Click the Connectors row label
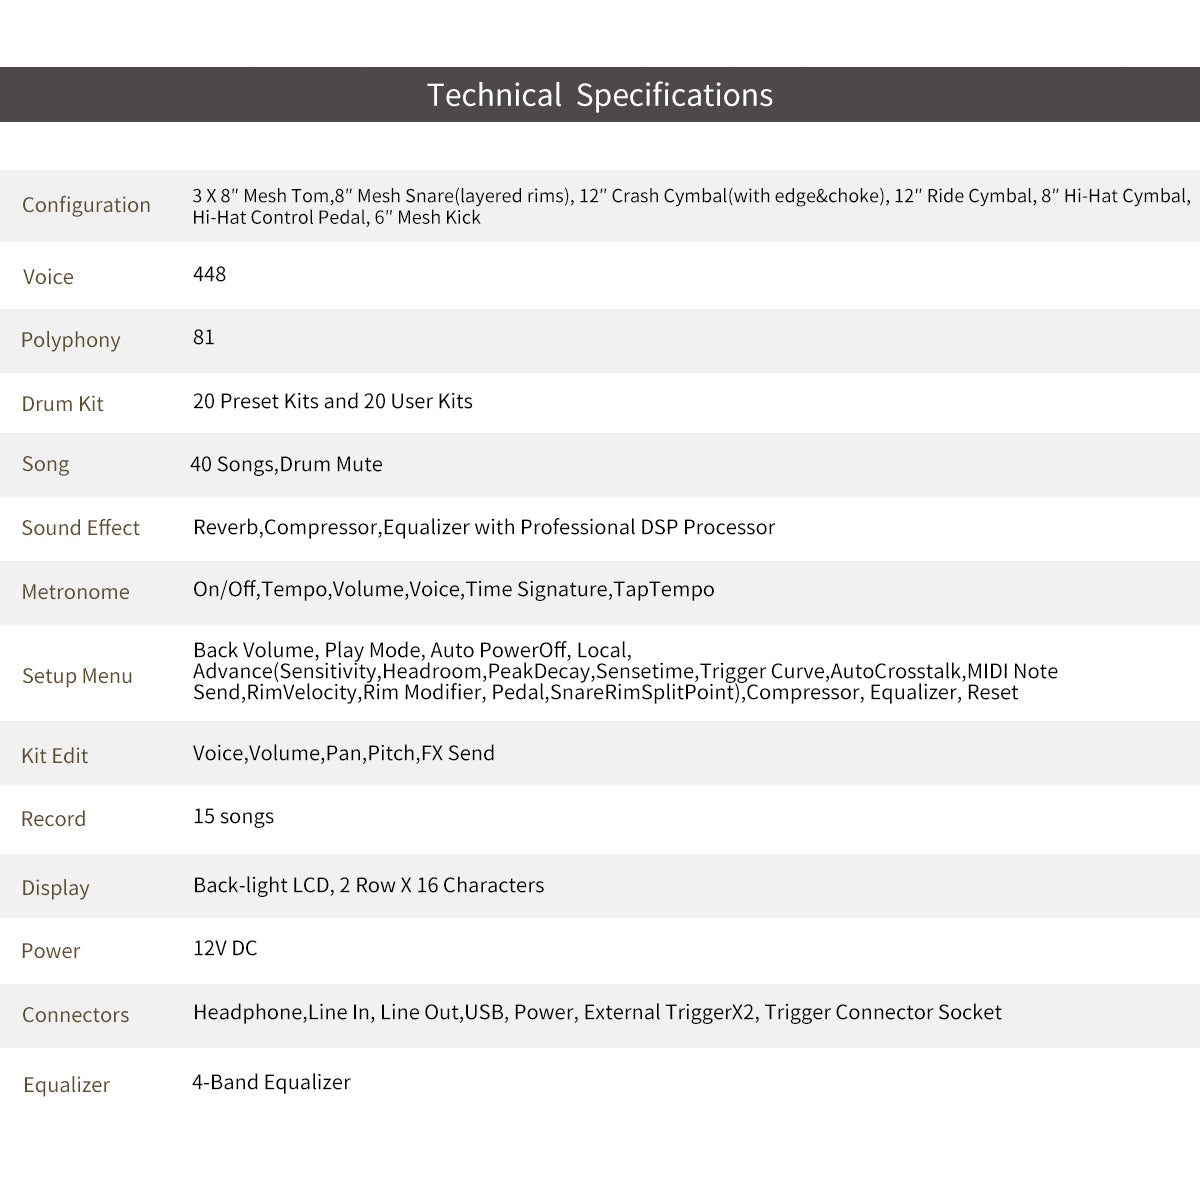The image size is (1200, 1200). 75,1015
